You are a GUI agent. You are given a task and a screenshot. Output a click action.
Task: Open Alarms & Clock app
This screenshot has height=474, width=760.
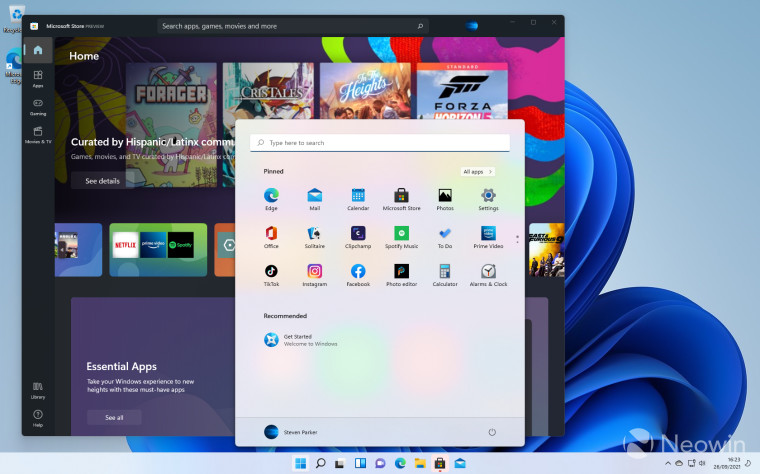pyautogui.click(x=488, y=275)
